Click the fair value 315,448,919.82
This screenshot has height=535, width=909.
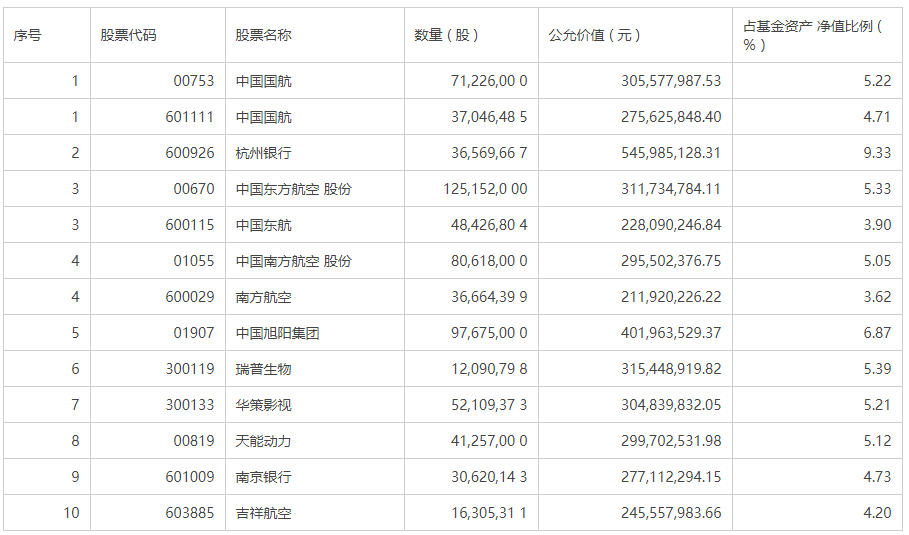[x=671, y=369]
